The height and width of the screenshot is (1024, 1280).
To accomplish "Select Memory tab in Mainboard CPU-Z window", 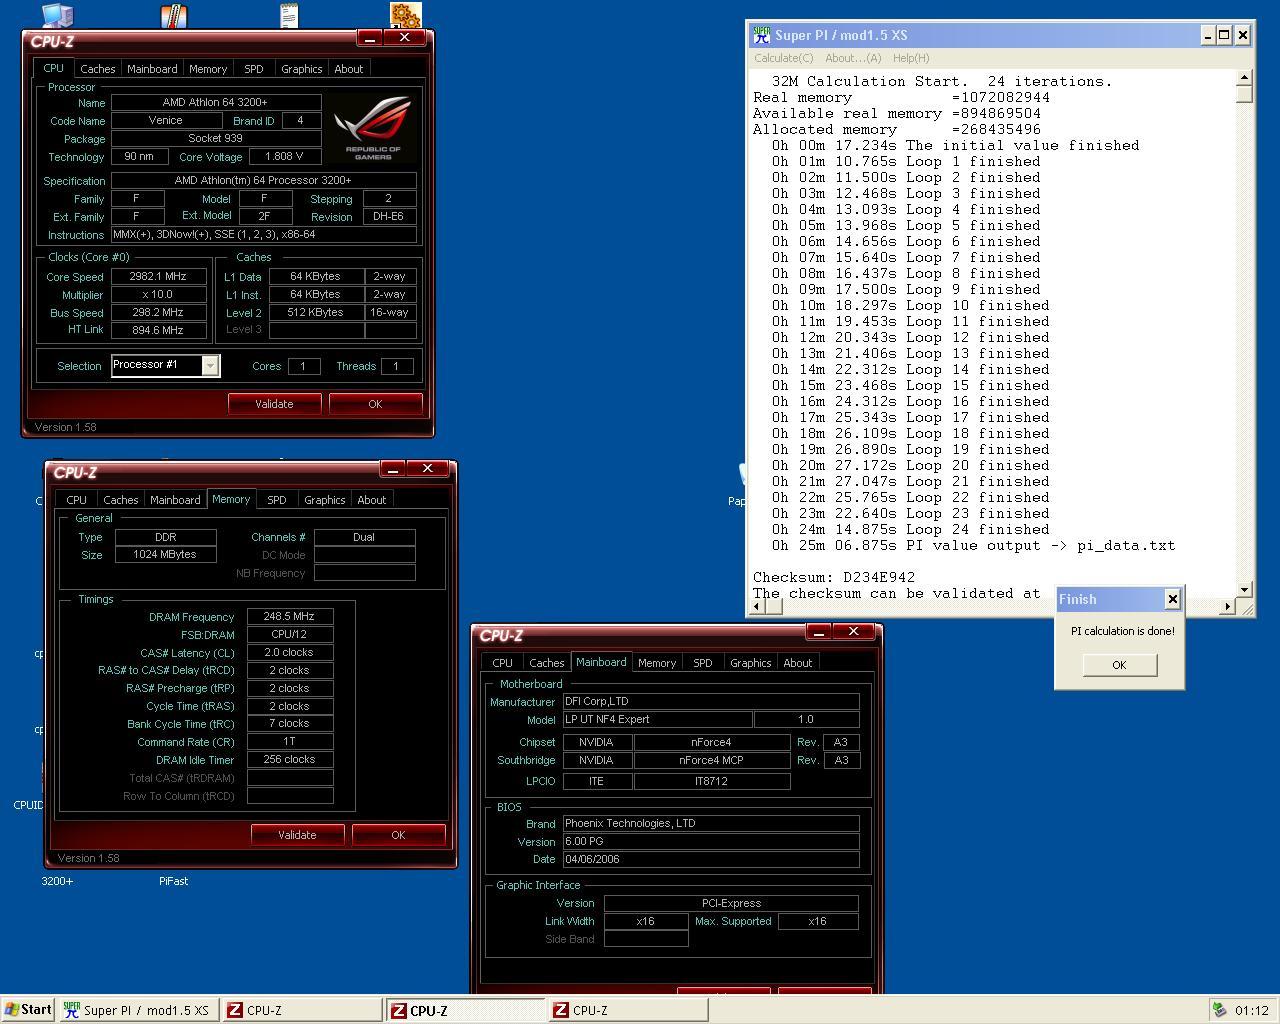I will pos(657,663).
